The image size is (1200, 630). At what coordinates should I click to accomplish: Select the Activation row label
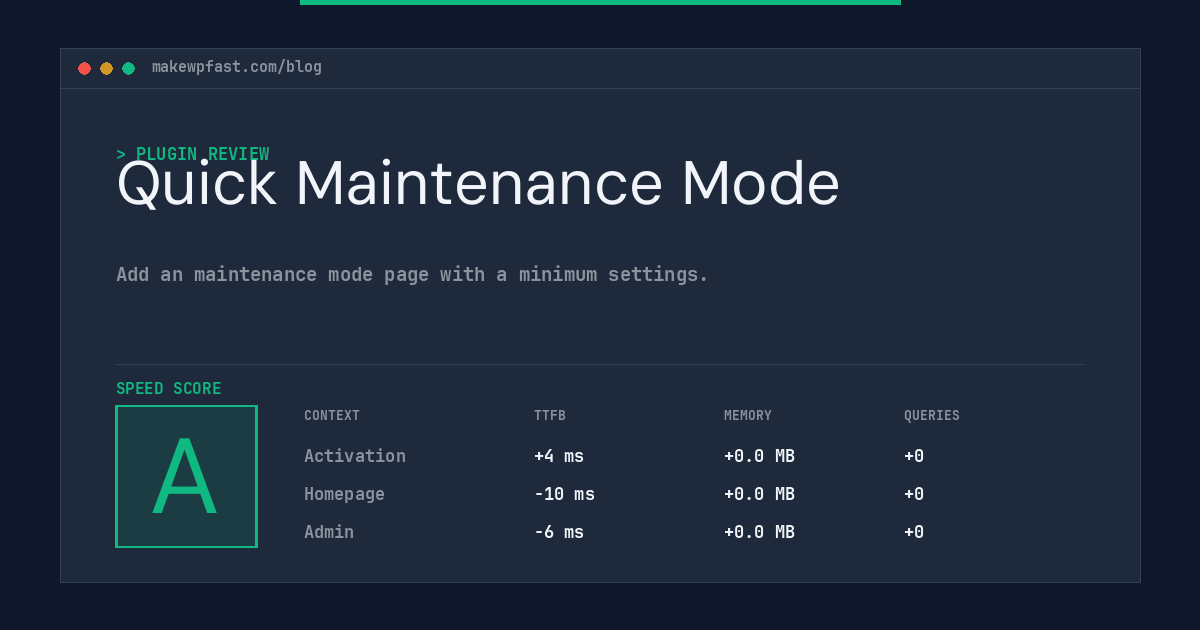[x=355, y=456]
